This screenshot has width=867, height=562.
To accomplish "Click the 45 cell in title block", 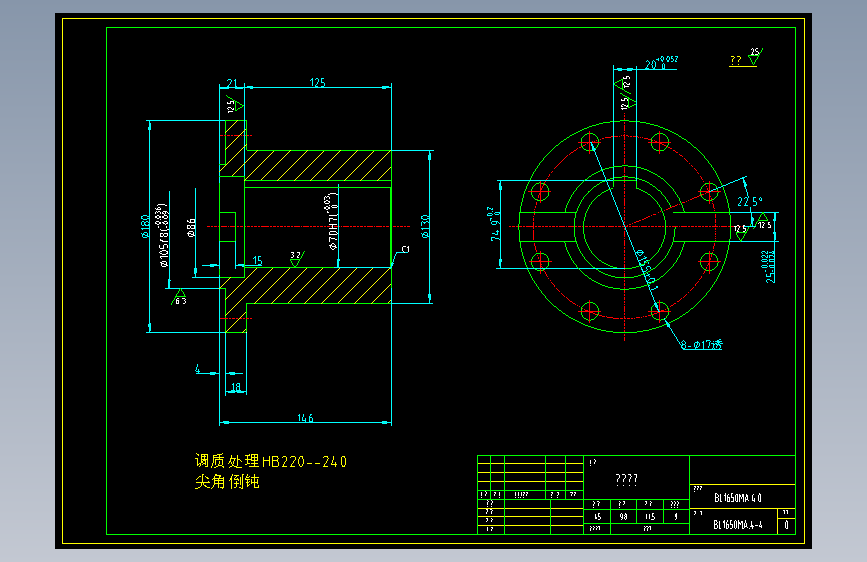I will pos(597,517).
